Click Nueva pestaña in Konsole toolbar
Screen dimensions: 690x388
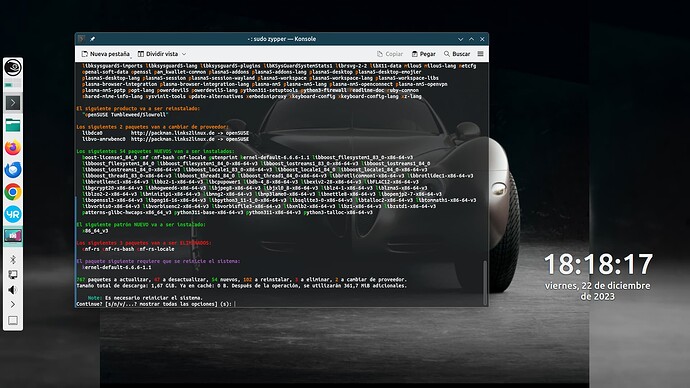(x=106, y=54)
